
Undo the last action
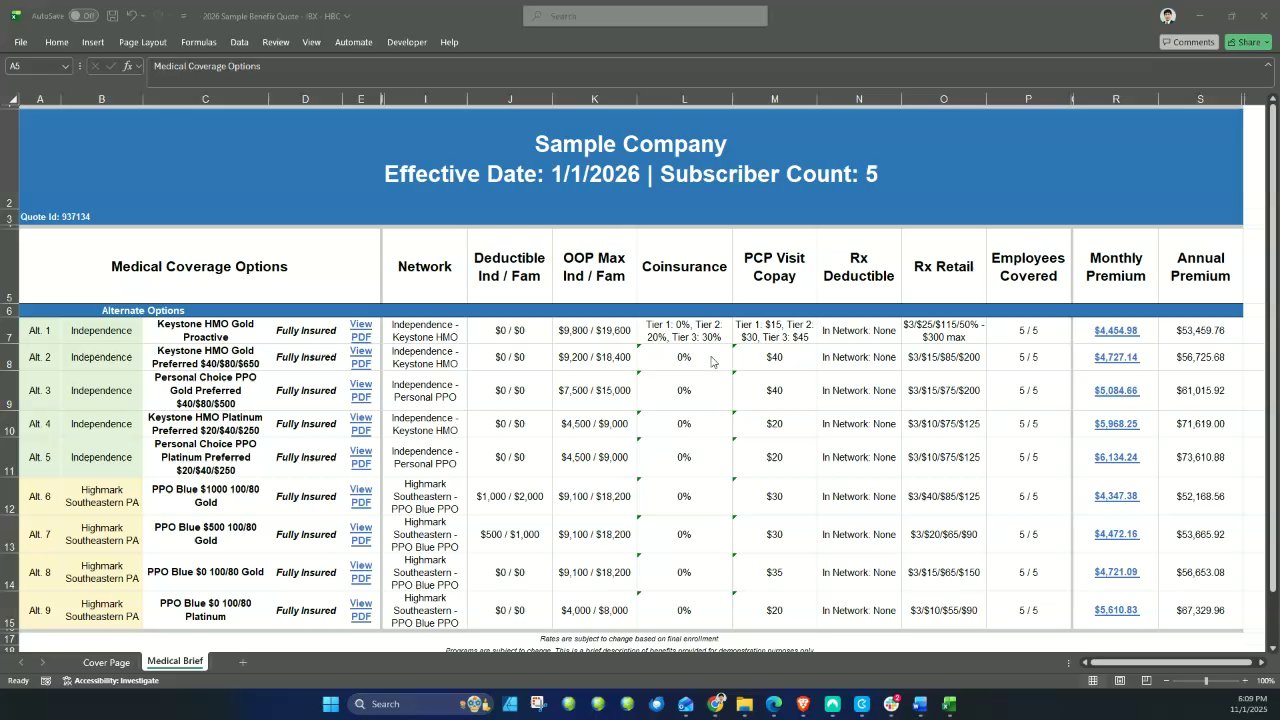click(131, 16)
